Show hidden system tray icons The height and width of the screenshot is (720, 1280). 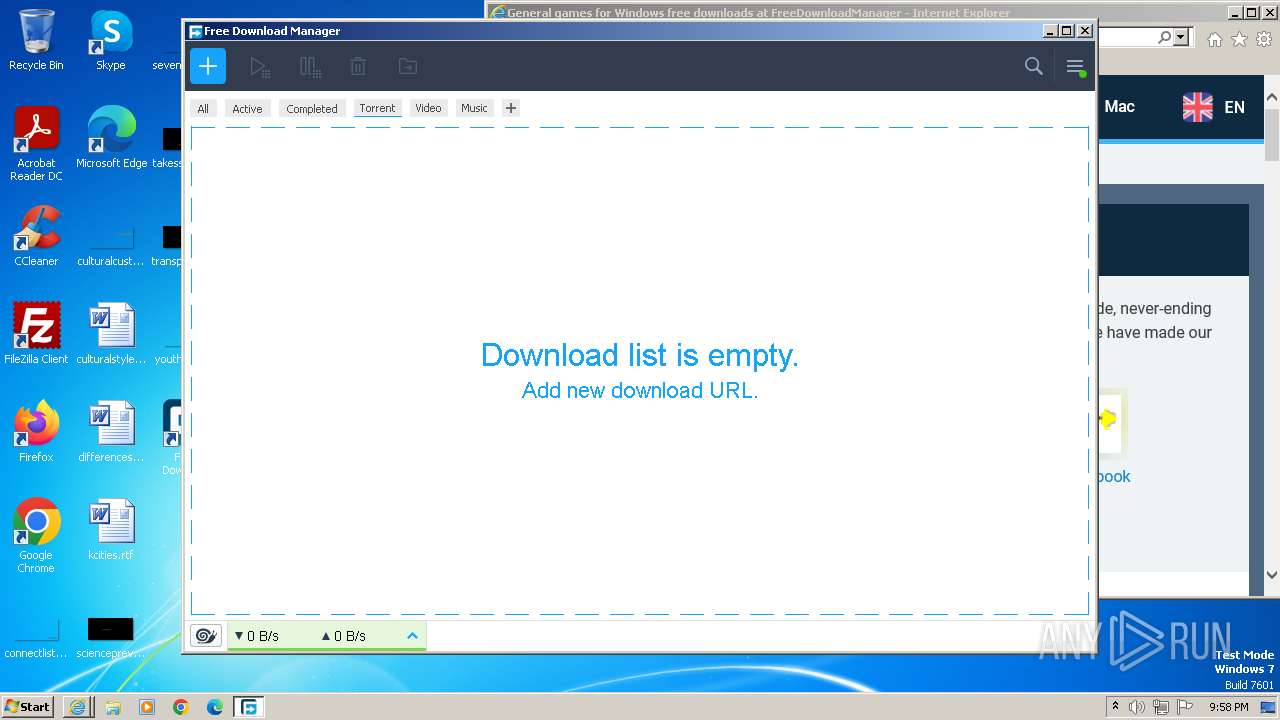click(1115, 707)
